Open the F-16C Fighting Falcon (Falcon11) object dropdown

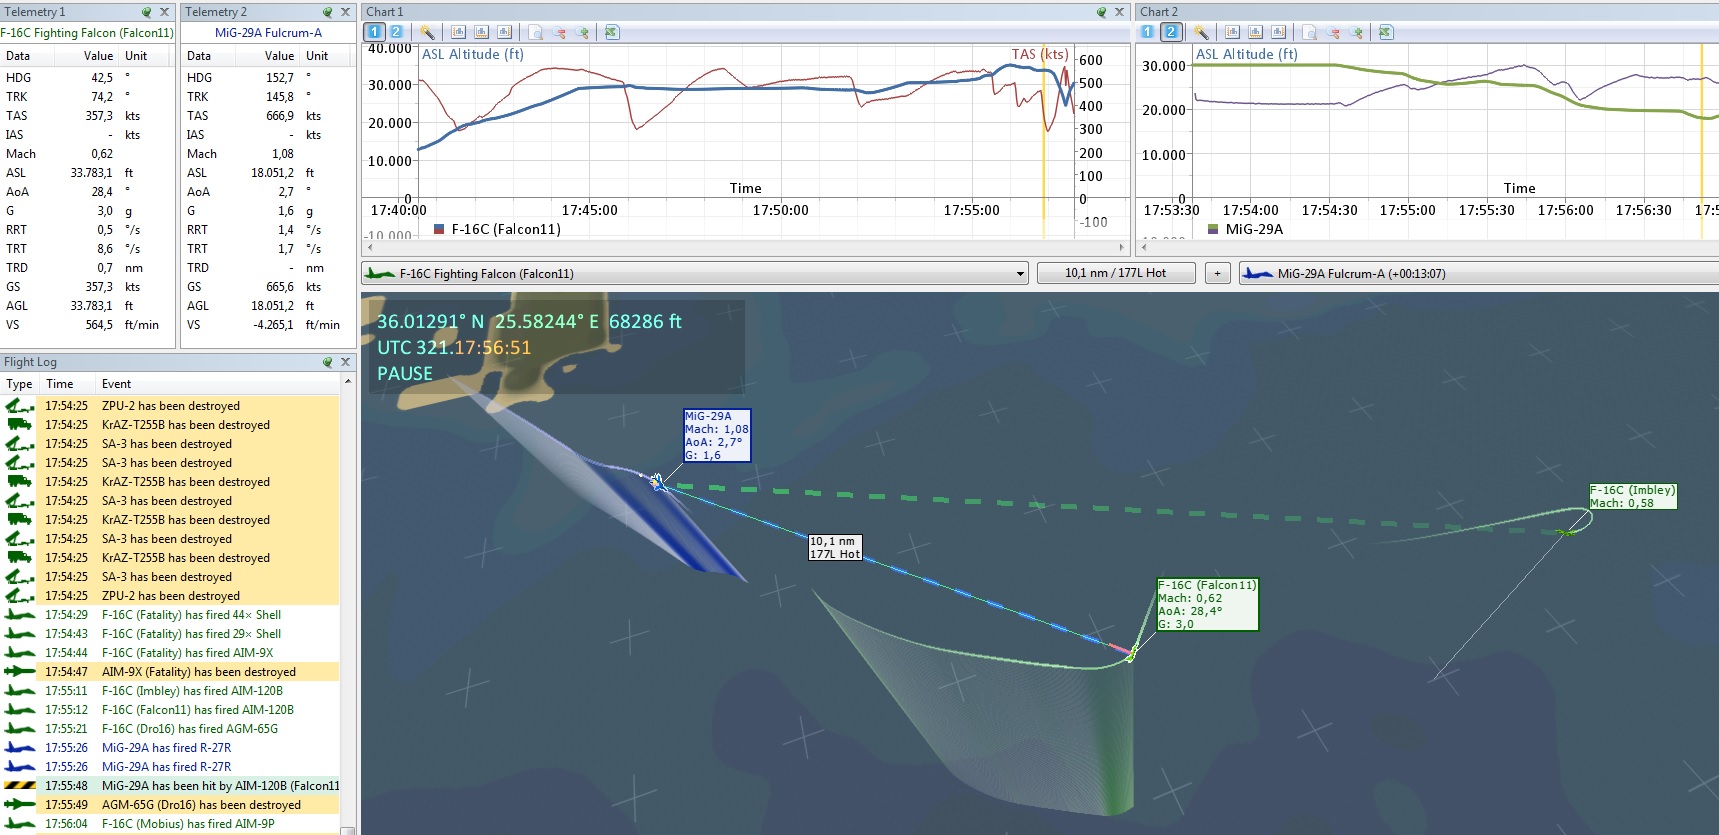(x=695, y=273)
